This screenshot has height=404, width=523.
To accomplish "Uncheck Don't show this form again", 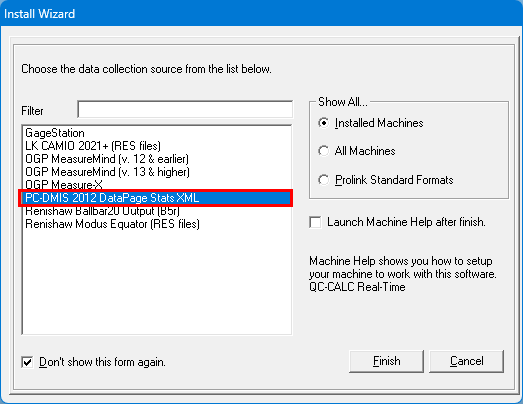I will click(x=27, y=362).
